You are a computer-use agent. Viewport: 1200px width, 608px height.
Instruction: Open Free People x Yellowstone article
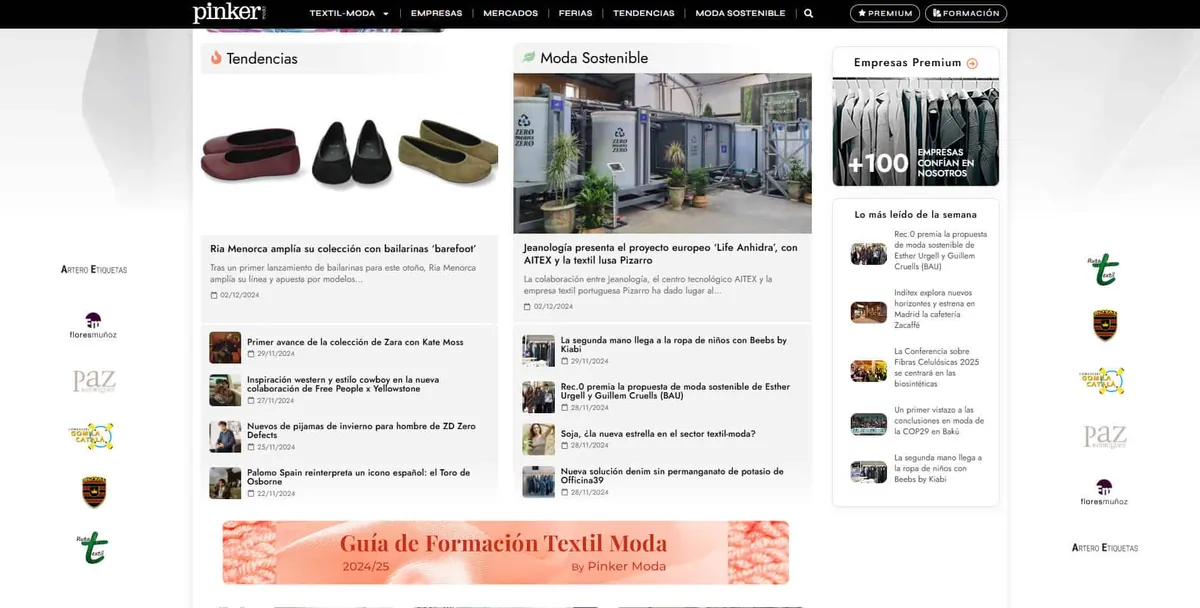pos(343,384)
